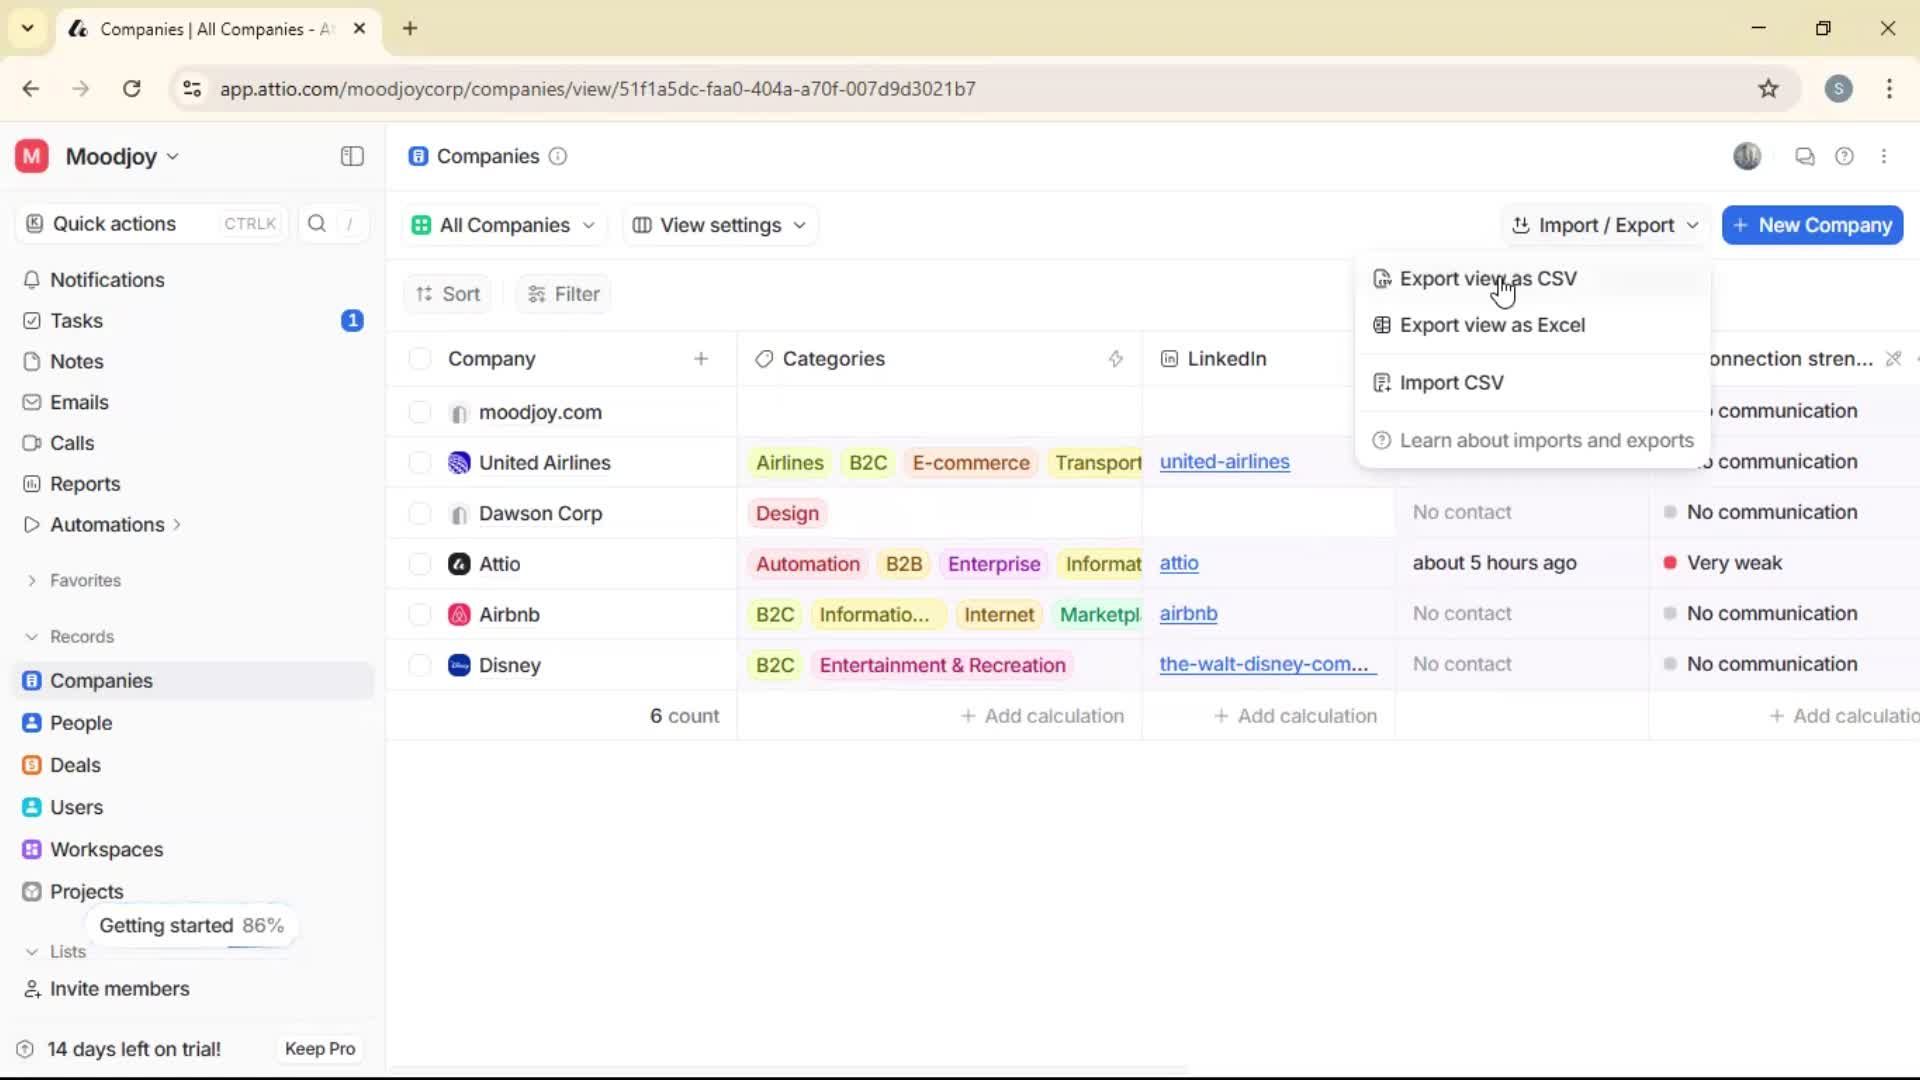Check the Disney row checkbox
This screenshot has height=1080, width=1920.
[x=420, y=665]
